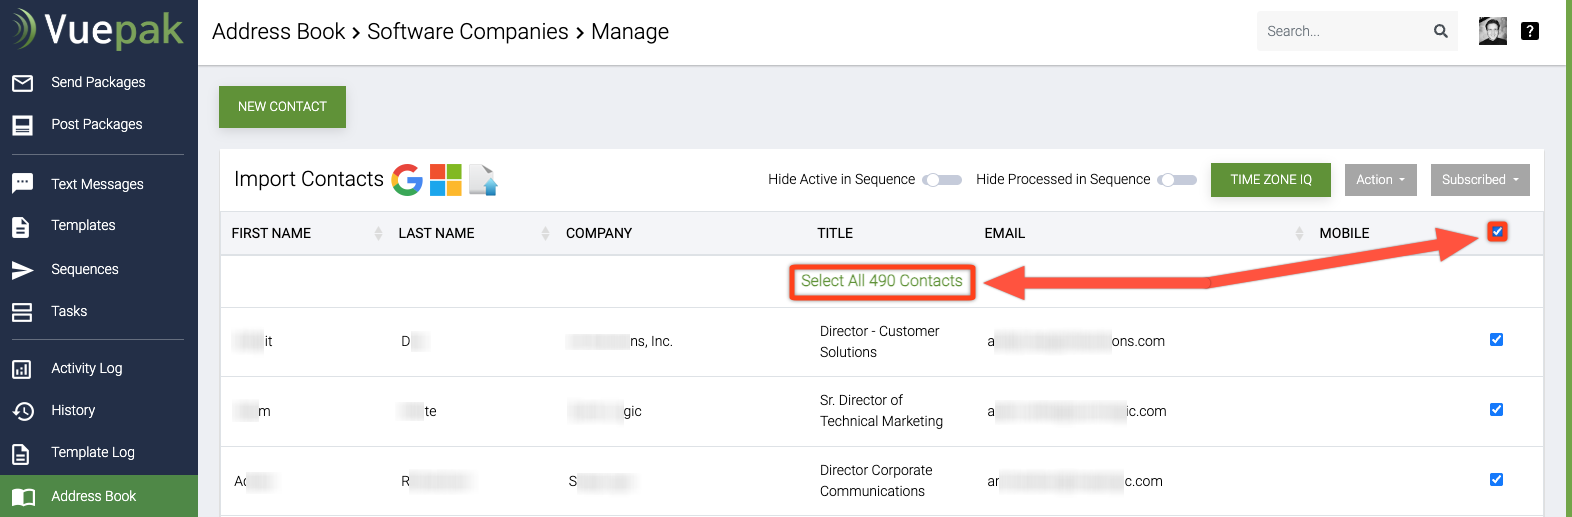Click the Director Corporate Communications title cell
The image size is (1572, 517).
pyautogui.click(x=876, y=481)
